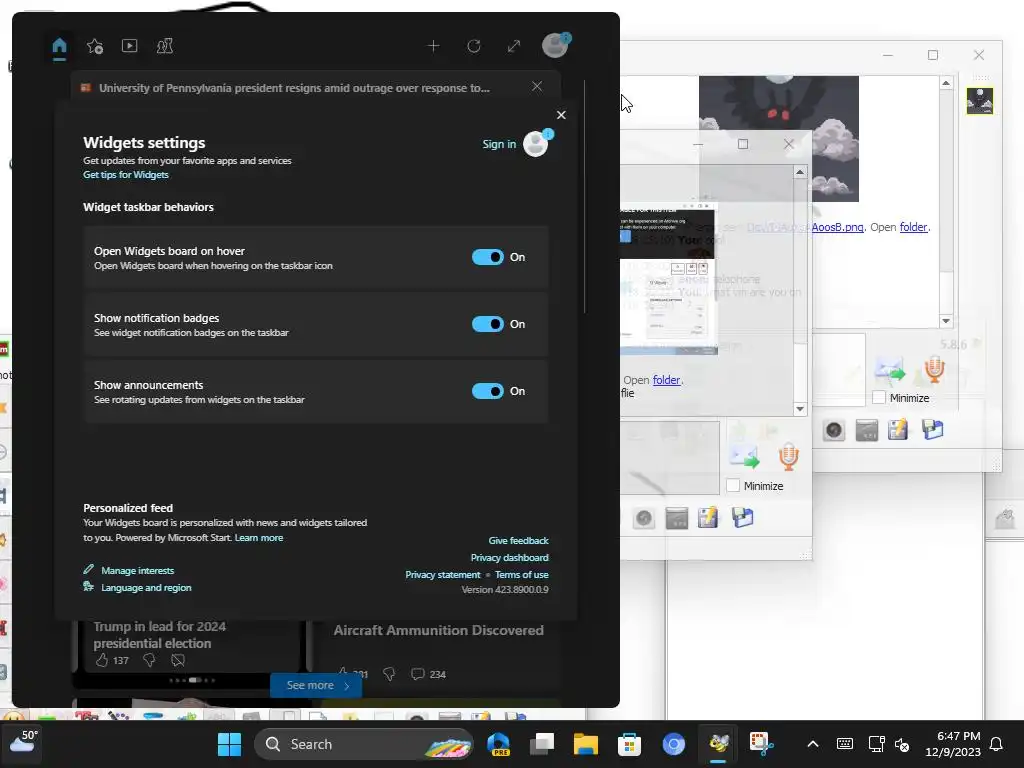Dislike the Aircraft Ammunition Discovered card

click(x=389, y=674)
